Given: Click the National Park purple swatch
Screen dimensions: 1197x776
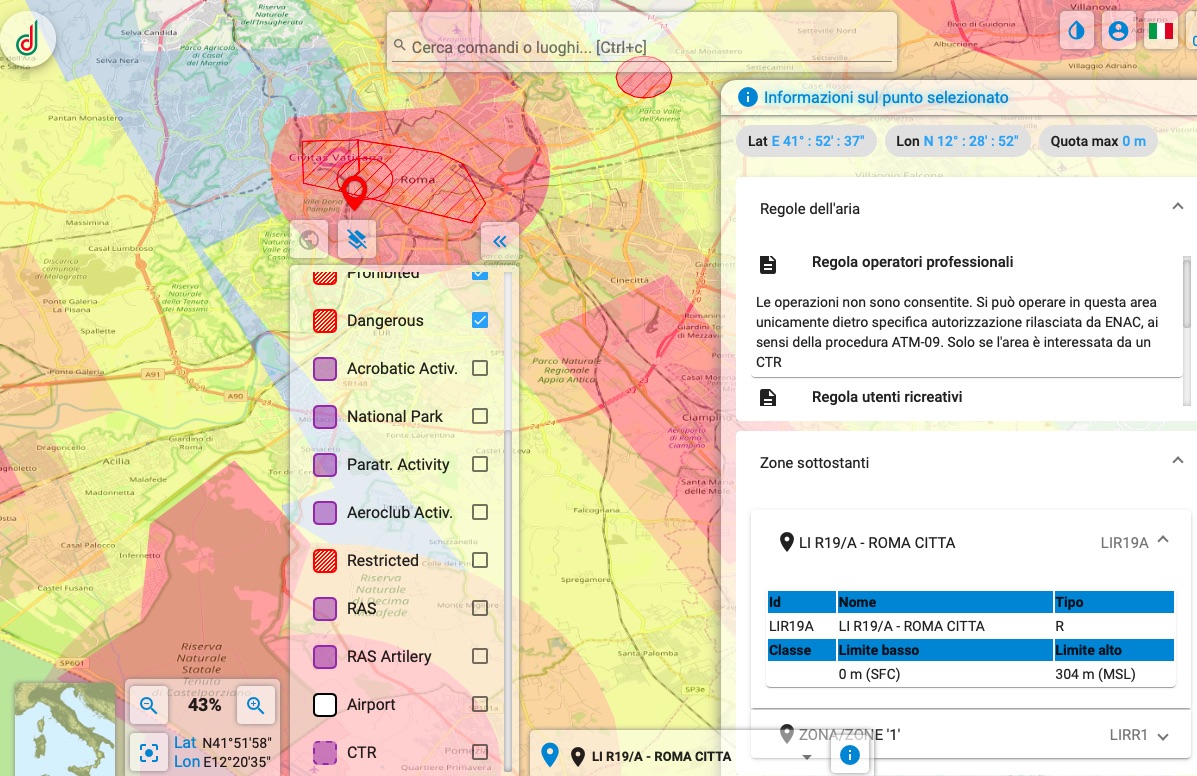Looking at the screenshot, I should [325, 417].
